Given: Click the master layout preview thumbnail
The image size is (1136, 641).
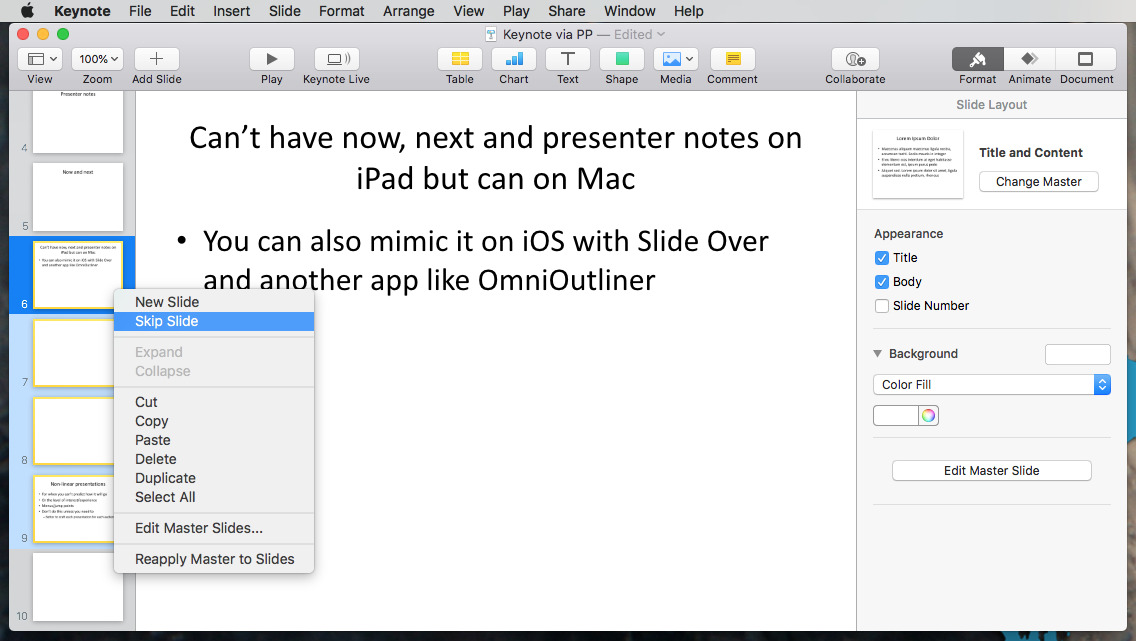Looking at the screenshot, I should click(918, 164).
